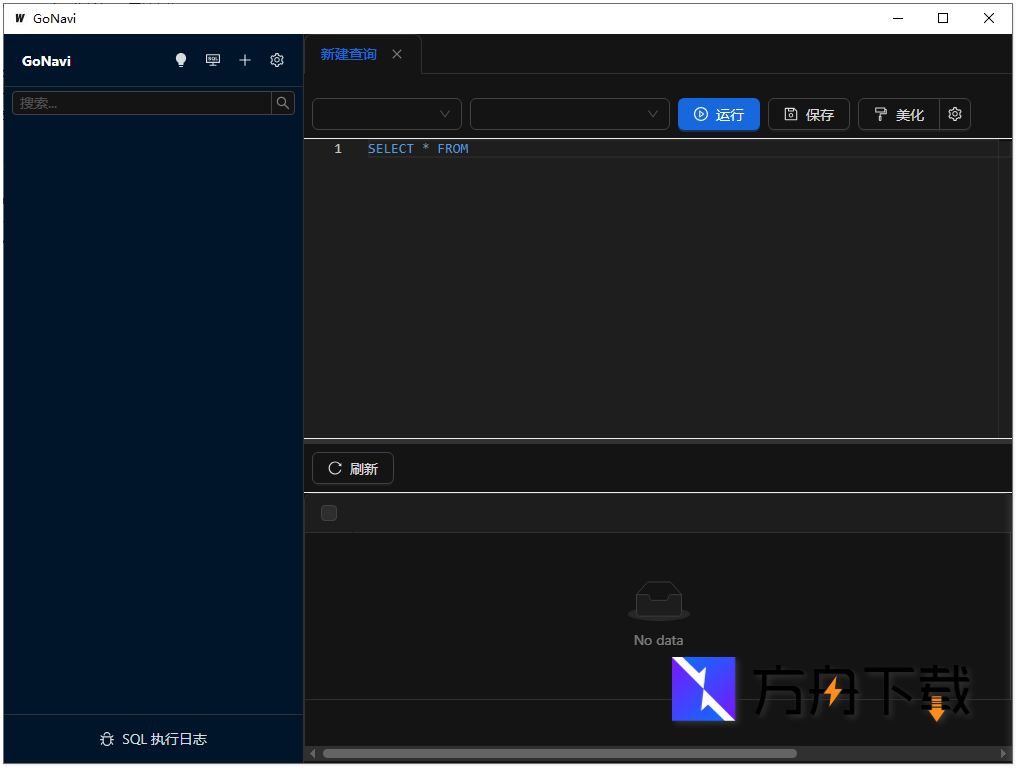Open beautify settings gear next to 美化
The width and height of the screenshot is (1017, 768).
tap(955, 115)
